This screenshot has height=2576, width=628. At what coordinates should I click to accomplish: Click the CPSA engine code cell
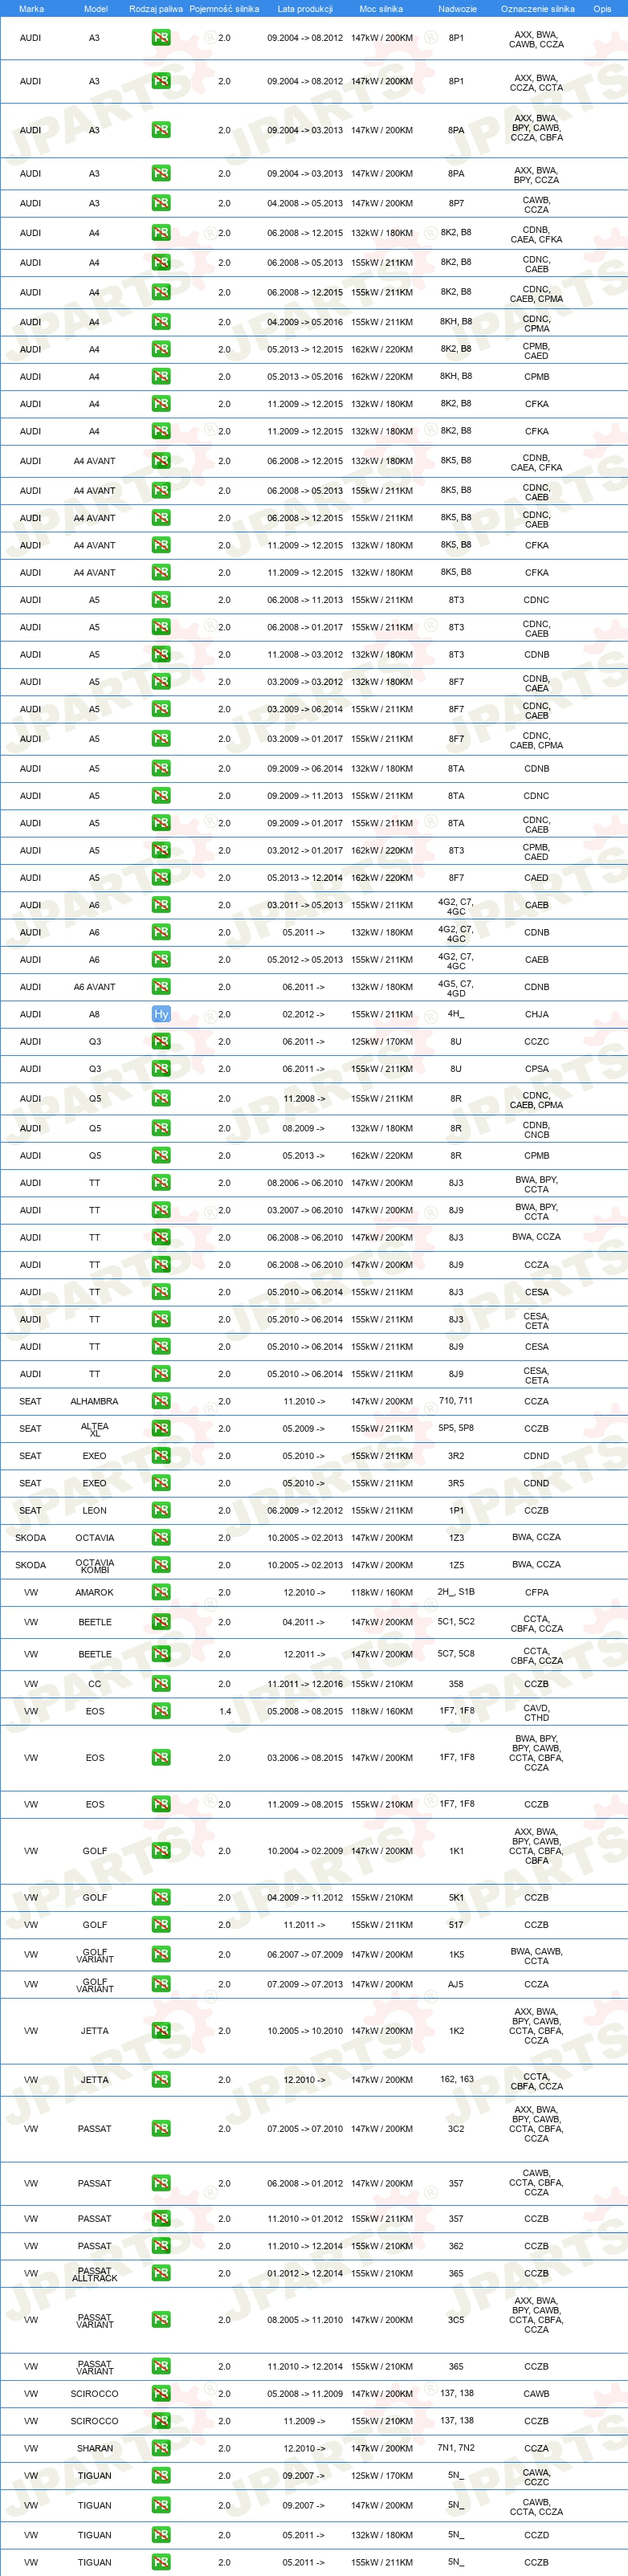(x=537, y=1069)
